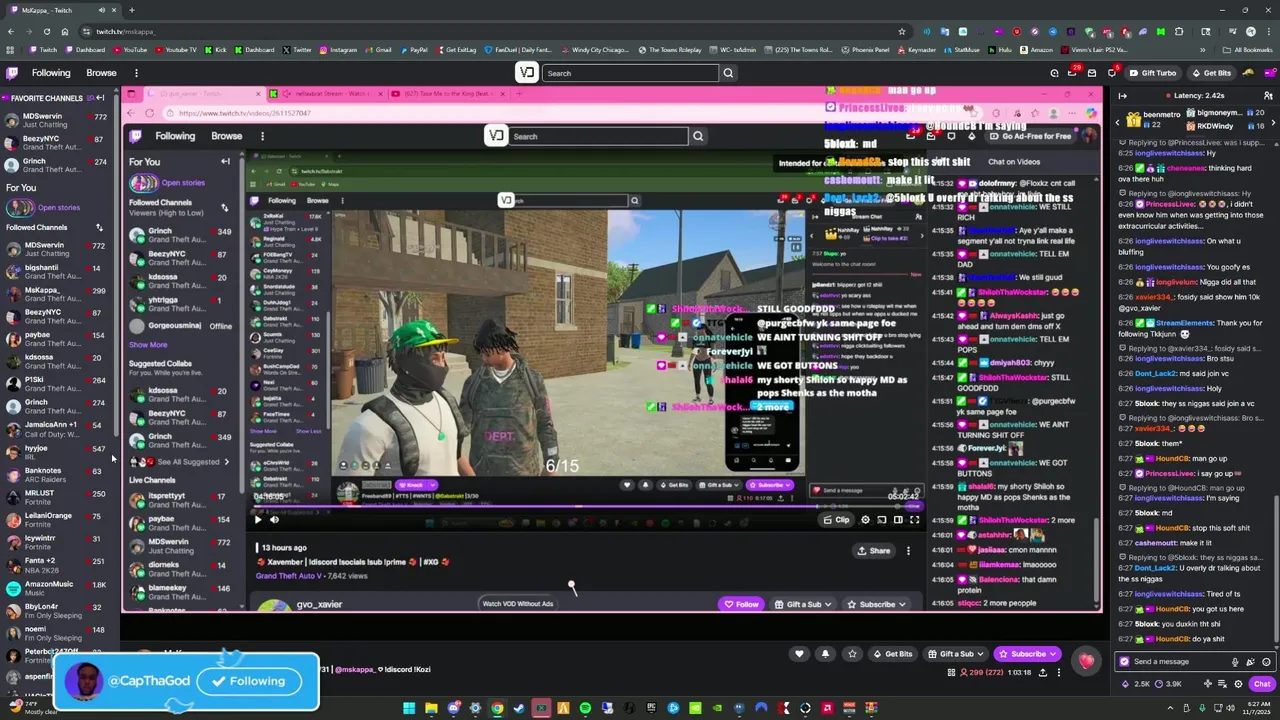Viewport: 1280px width, 720px height.
Task: Open VOD player settings gear
Action: (865, 520)
